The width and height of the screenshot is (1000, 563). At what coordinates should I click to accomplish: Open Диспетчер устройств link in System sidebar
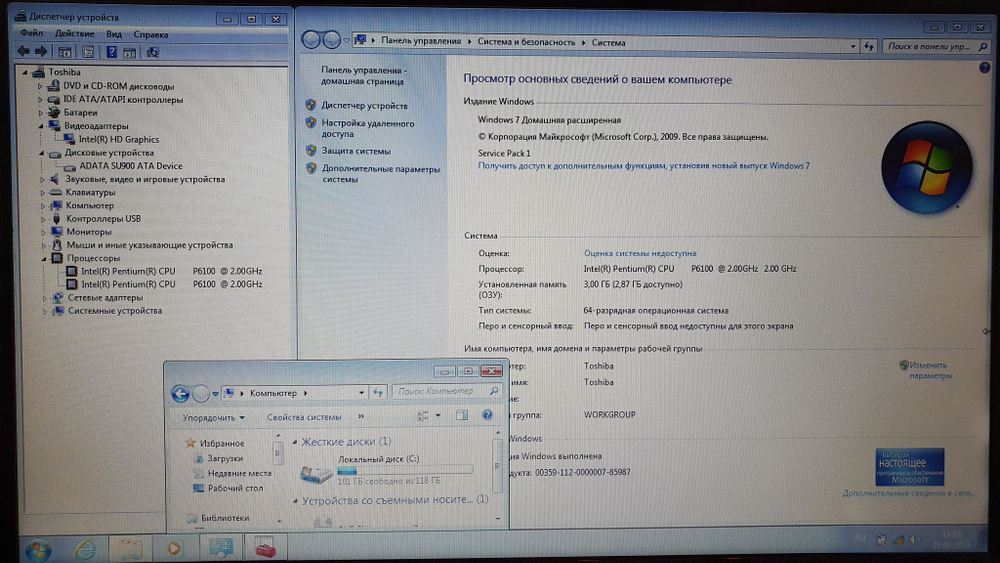(x=364, y=106)
